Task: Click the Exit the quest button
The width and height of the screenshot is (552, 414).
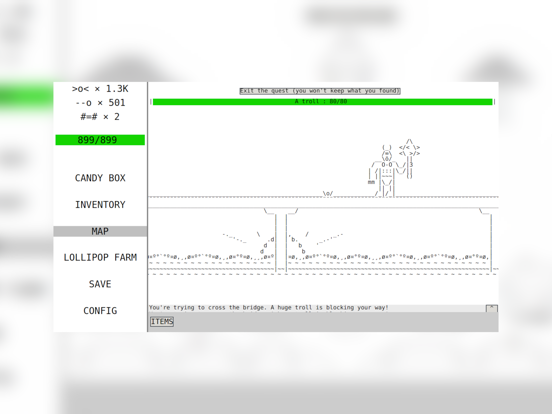Action: 320,91
